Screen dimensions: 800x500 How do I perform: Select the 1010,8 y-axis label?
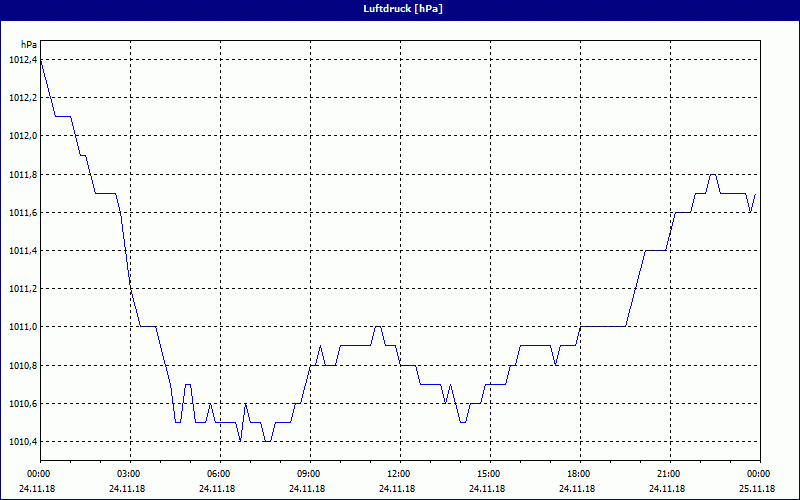22,366
